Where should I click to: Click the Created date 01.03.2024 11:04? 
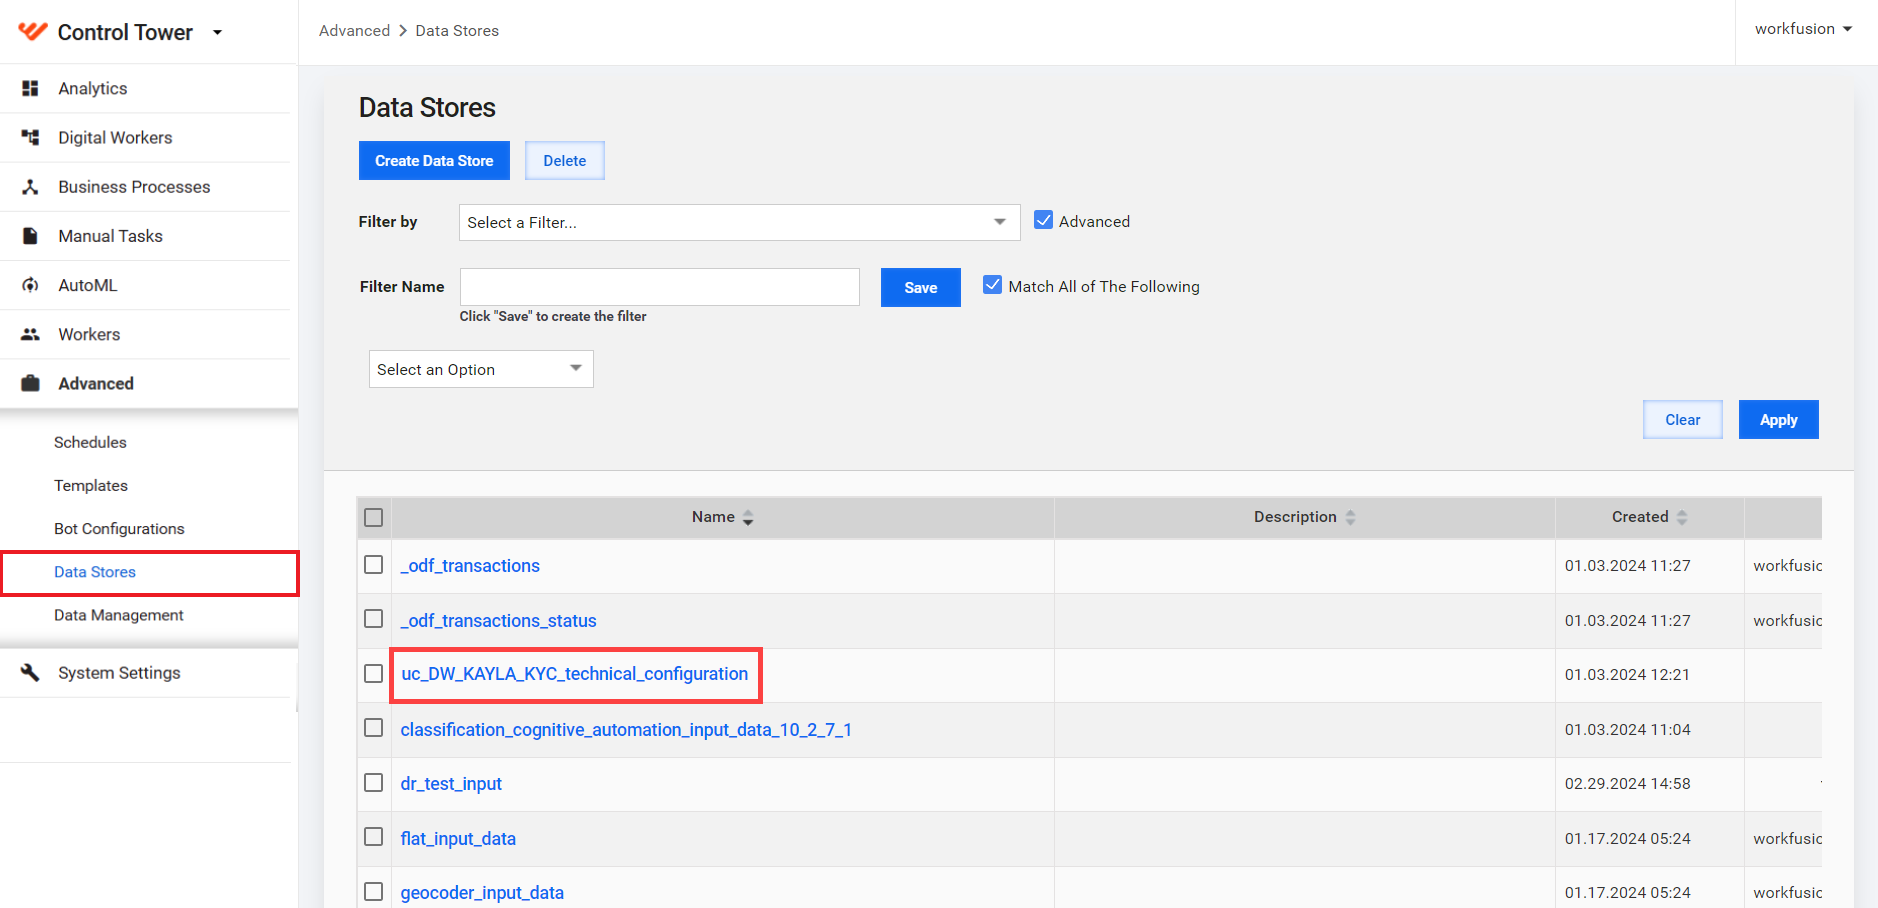(x=1627, y=730)
